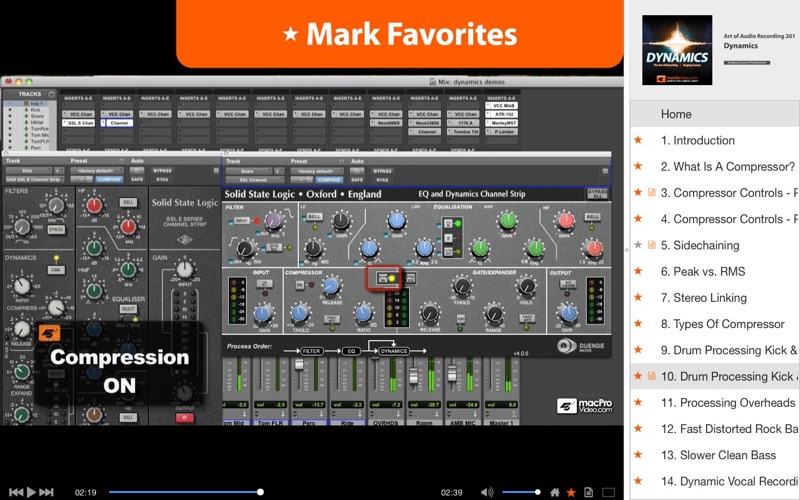This screenshot has width=800, height=500.
Task: Toggle star for 4. Compressor Controls
Action: [x=638, y=219]
